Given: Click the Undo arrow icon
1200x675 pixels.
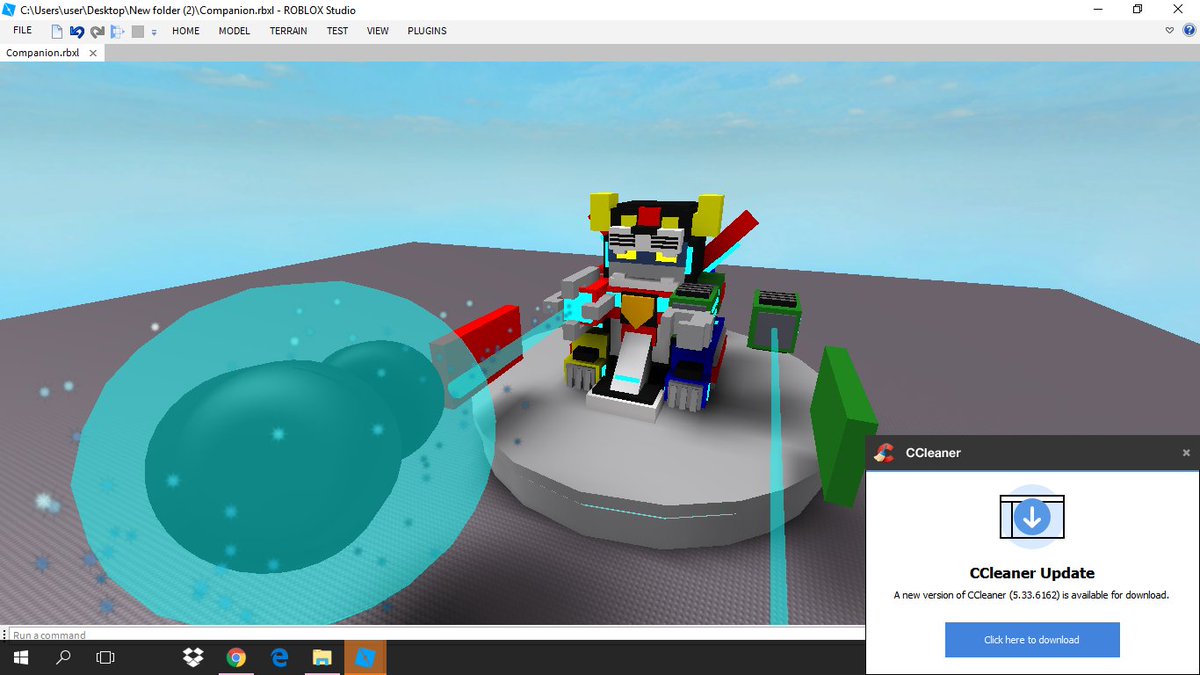Looking at the screenshot, I should tap(77, 31).
